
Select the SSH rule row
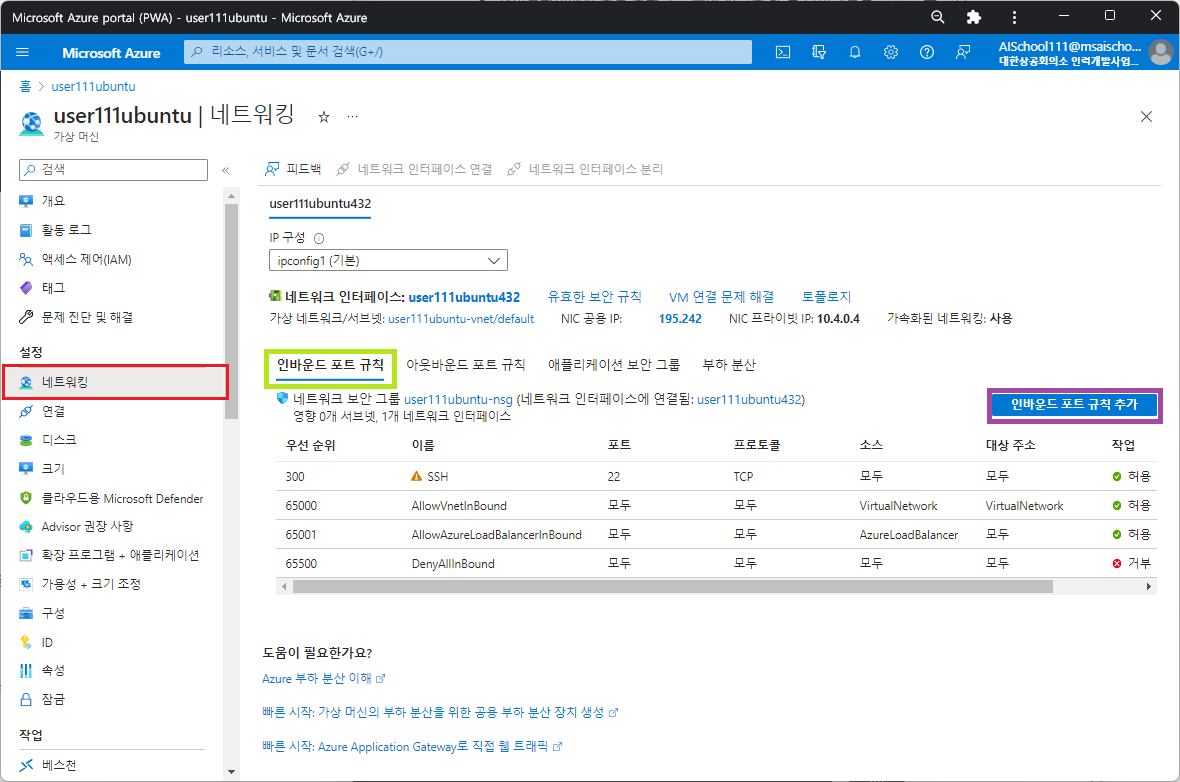(716, 476)
